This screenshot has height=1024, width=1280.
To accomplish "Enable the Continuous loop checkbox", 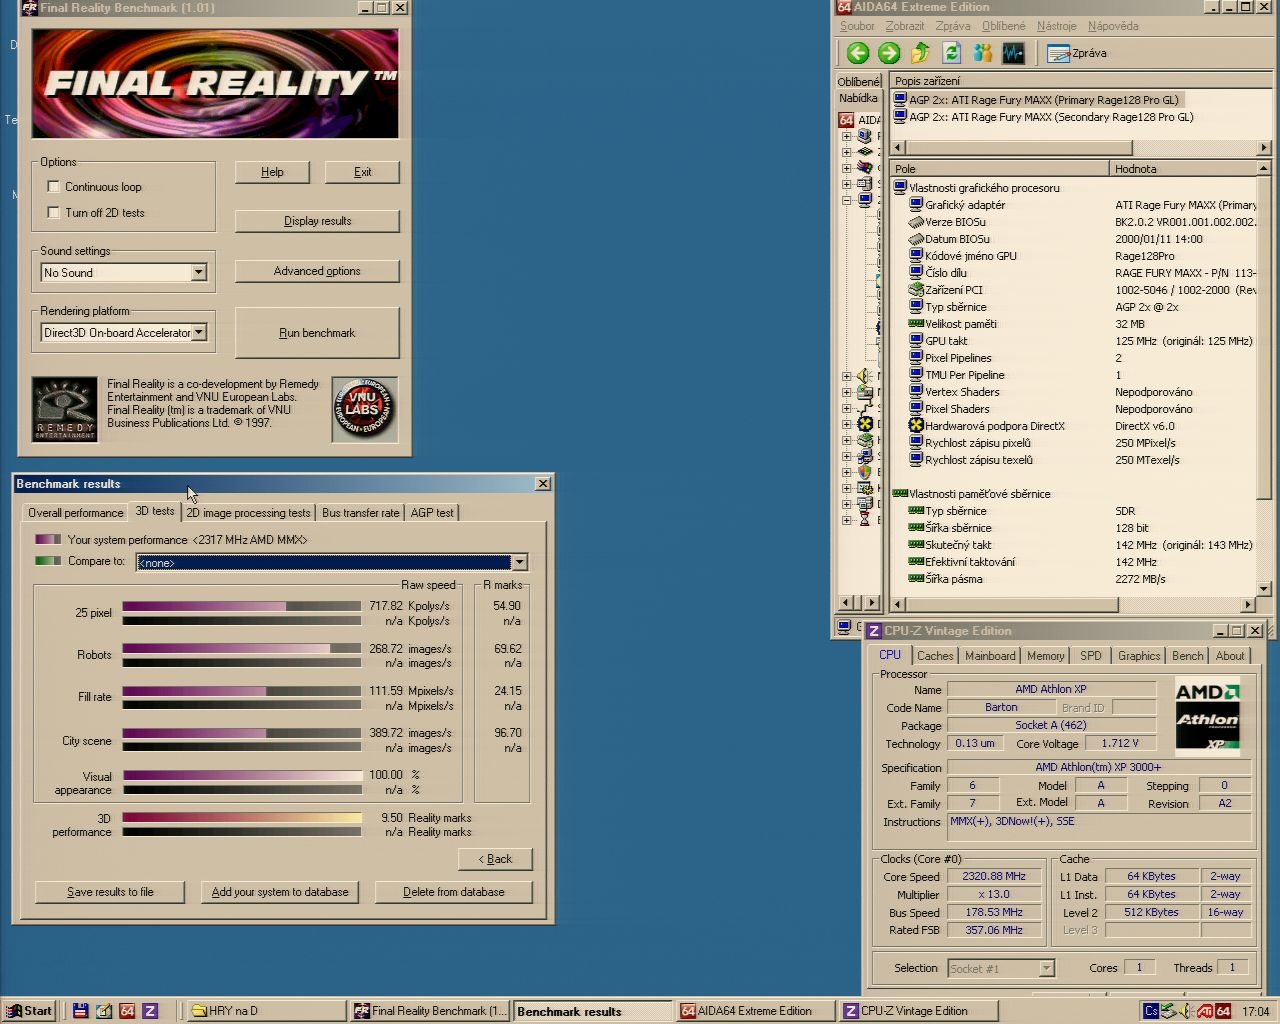I will coord(54,187).
